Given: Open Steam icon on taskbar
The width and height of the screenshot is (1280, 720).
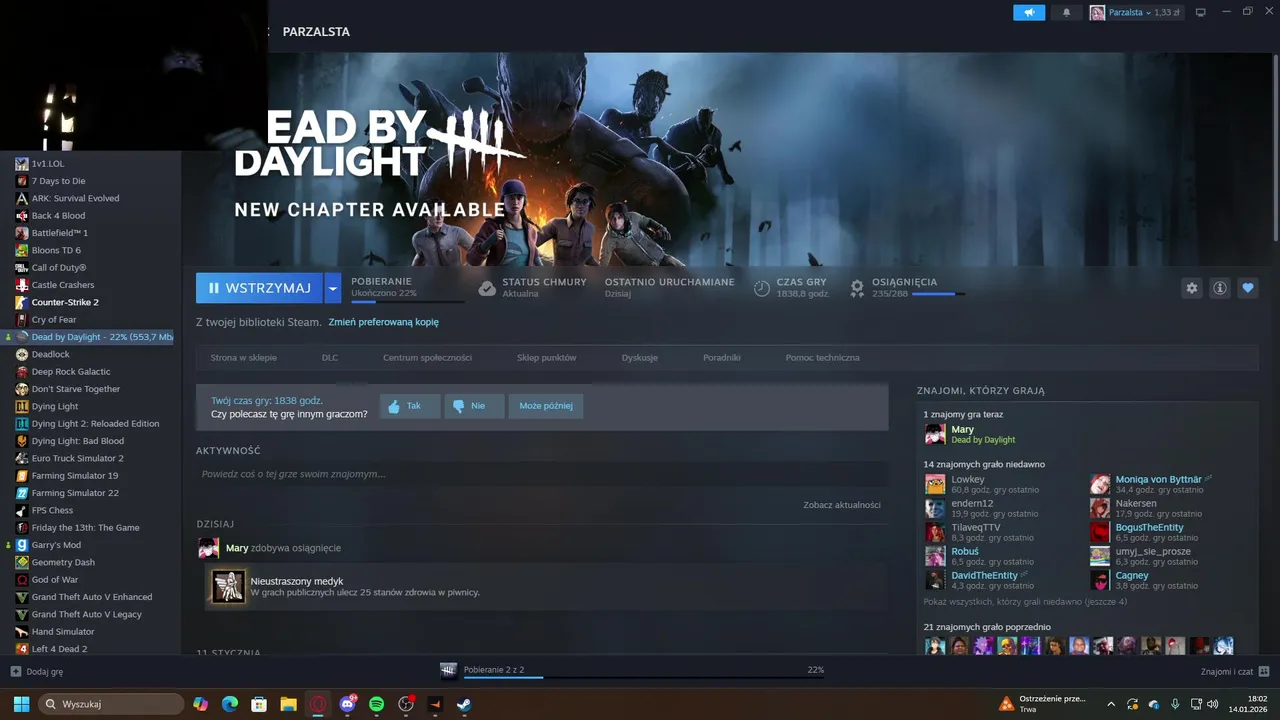Looking at the screenshot, I should [x=464, y=704].
